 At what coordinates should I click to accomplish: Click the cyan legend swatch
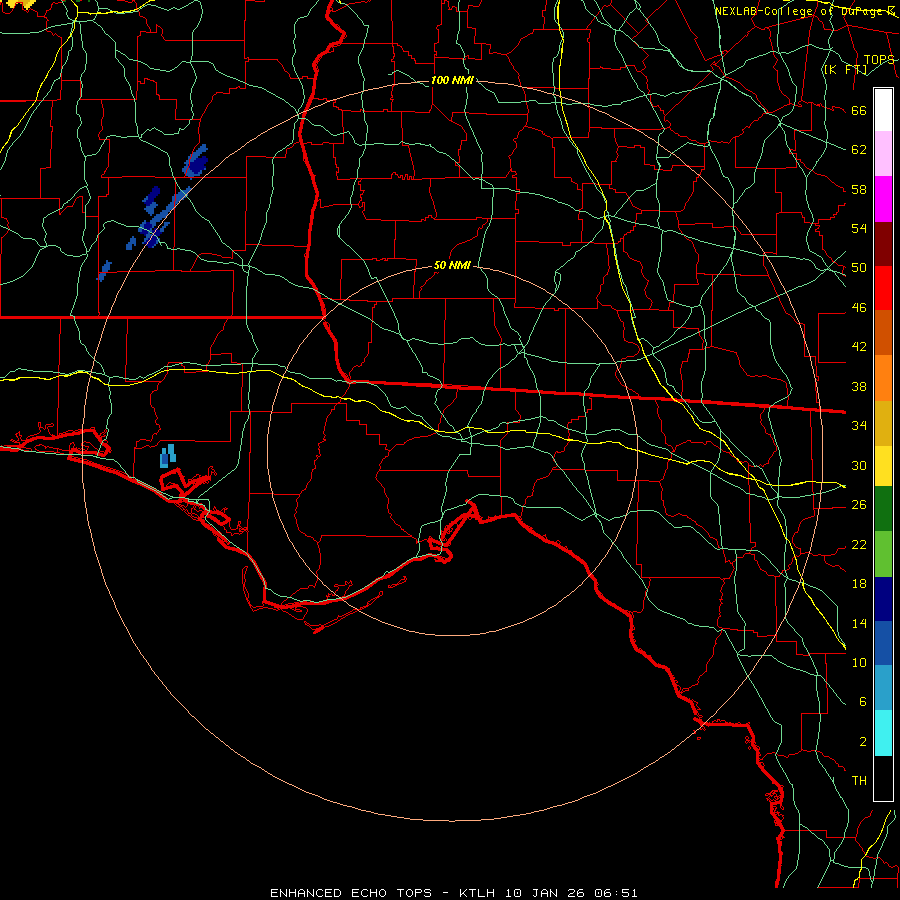click(x=883, y=733)
